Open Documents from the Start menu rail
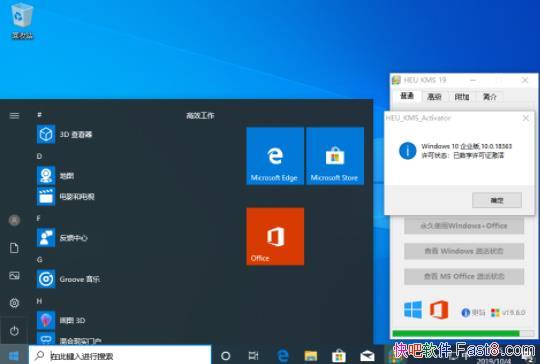Viewport: 540px width, 364px height. (x=14, y=248)
